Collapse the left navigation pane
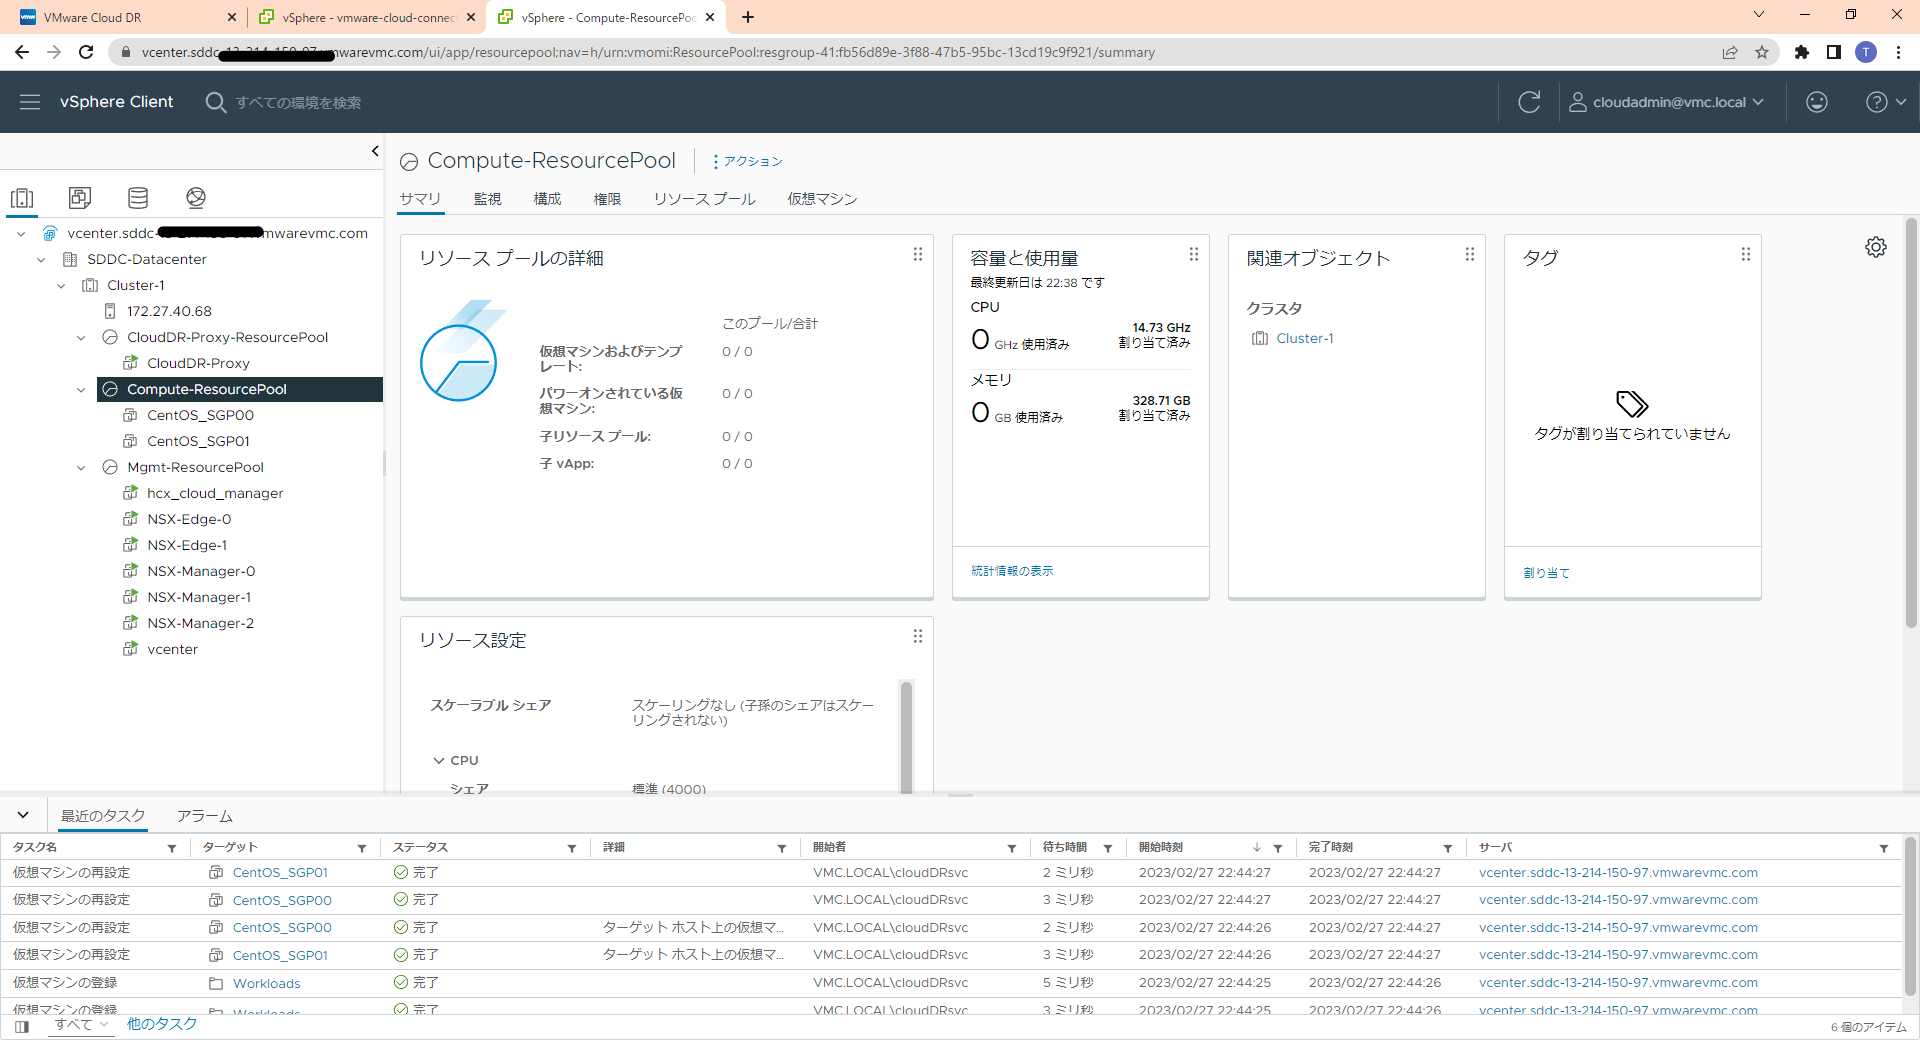This screenshot has width=1920, height=1040. tap(375, 151)
